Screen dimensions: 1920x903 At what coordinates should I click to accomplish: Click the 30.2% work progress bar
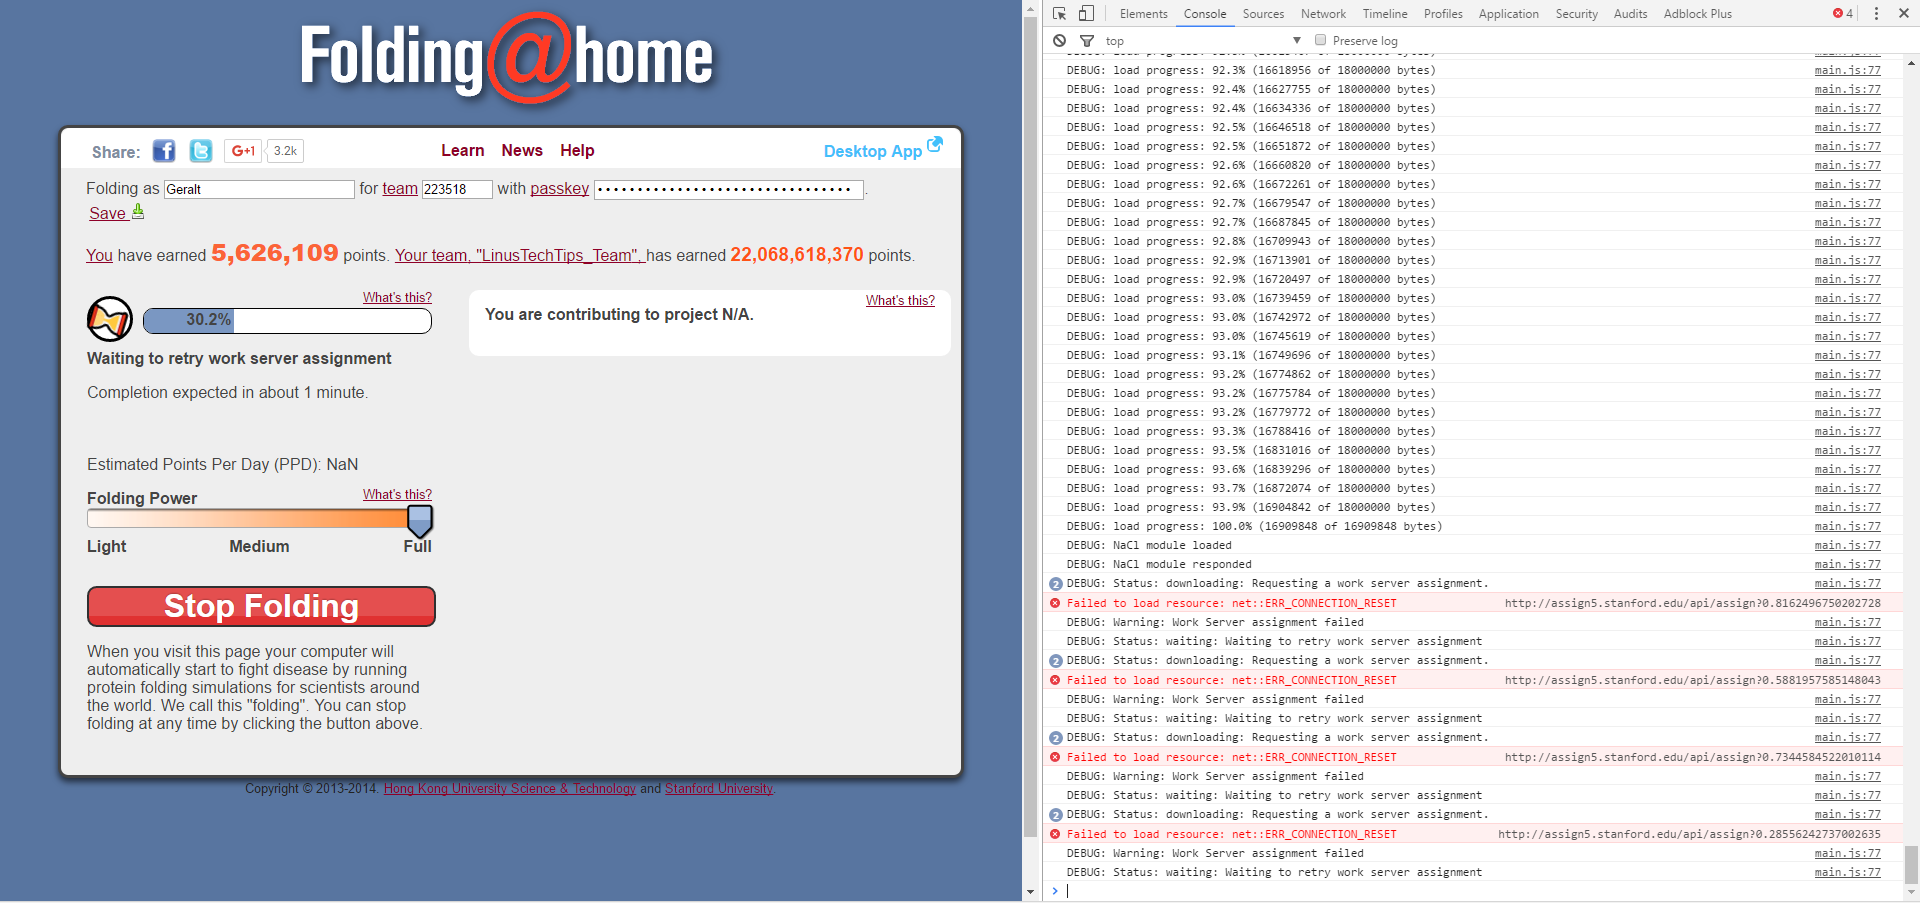coord(288,320)
